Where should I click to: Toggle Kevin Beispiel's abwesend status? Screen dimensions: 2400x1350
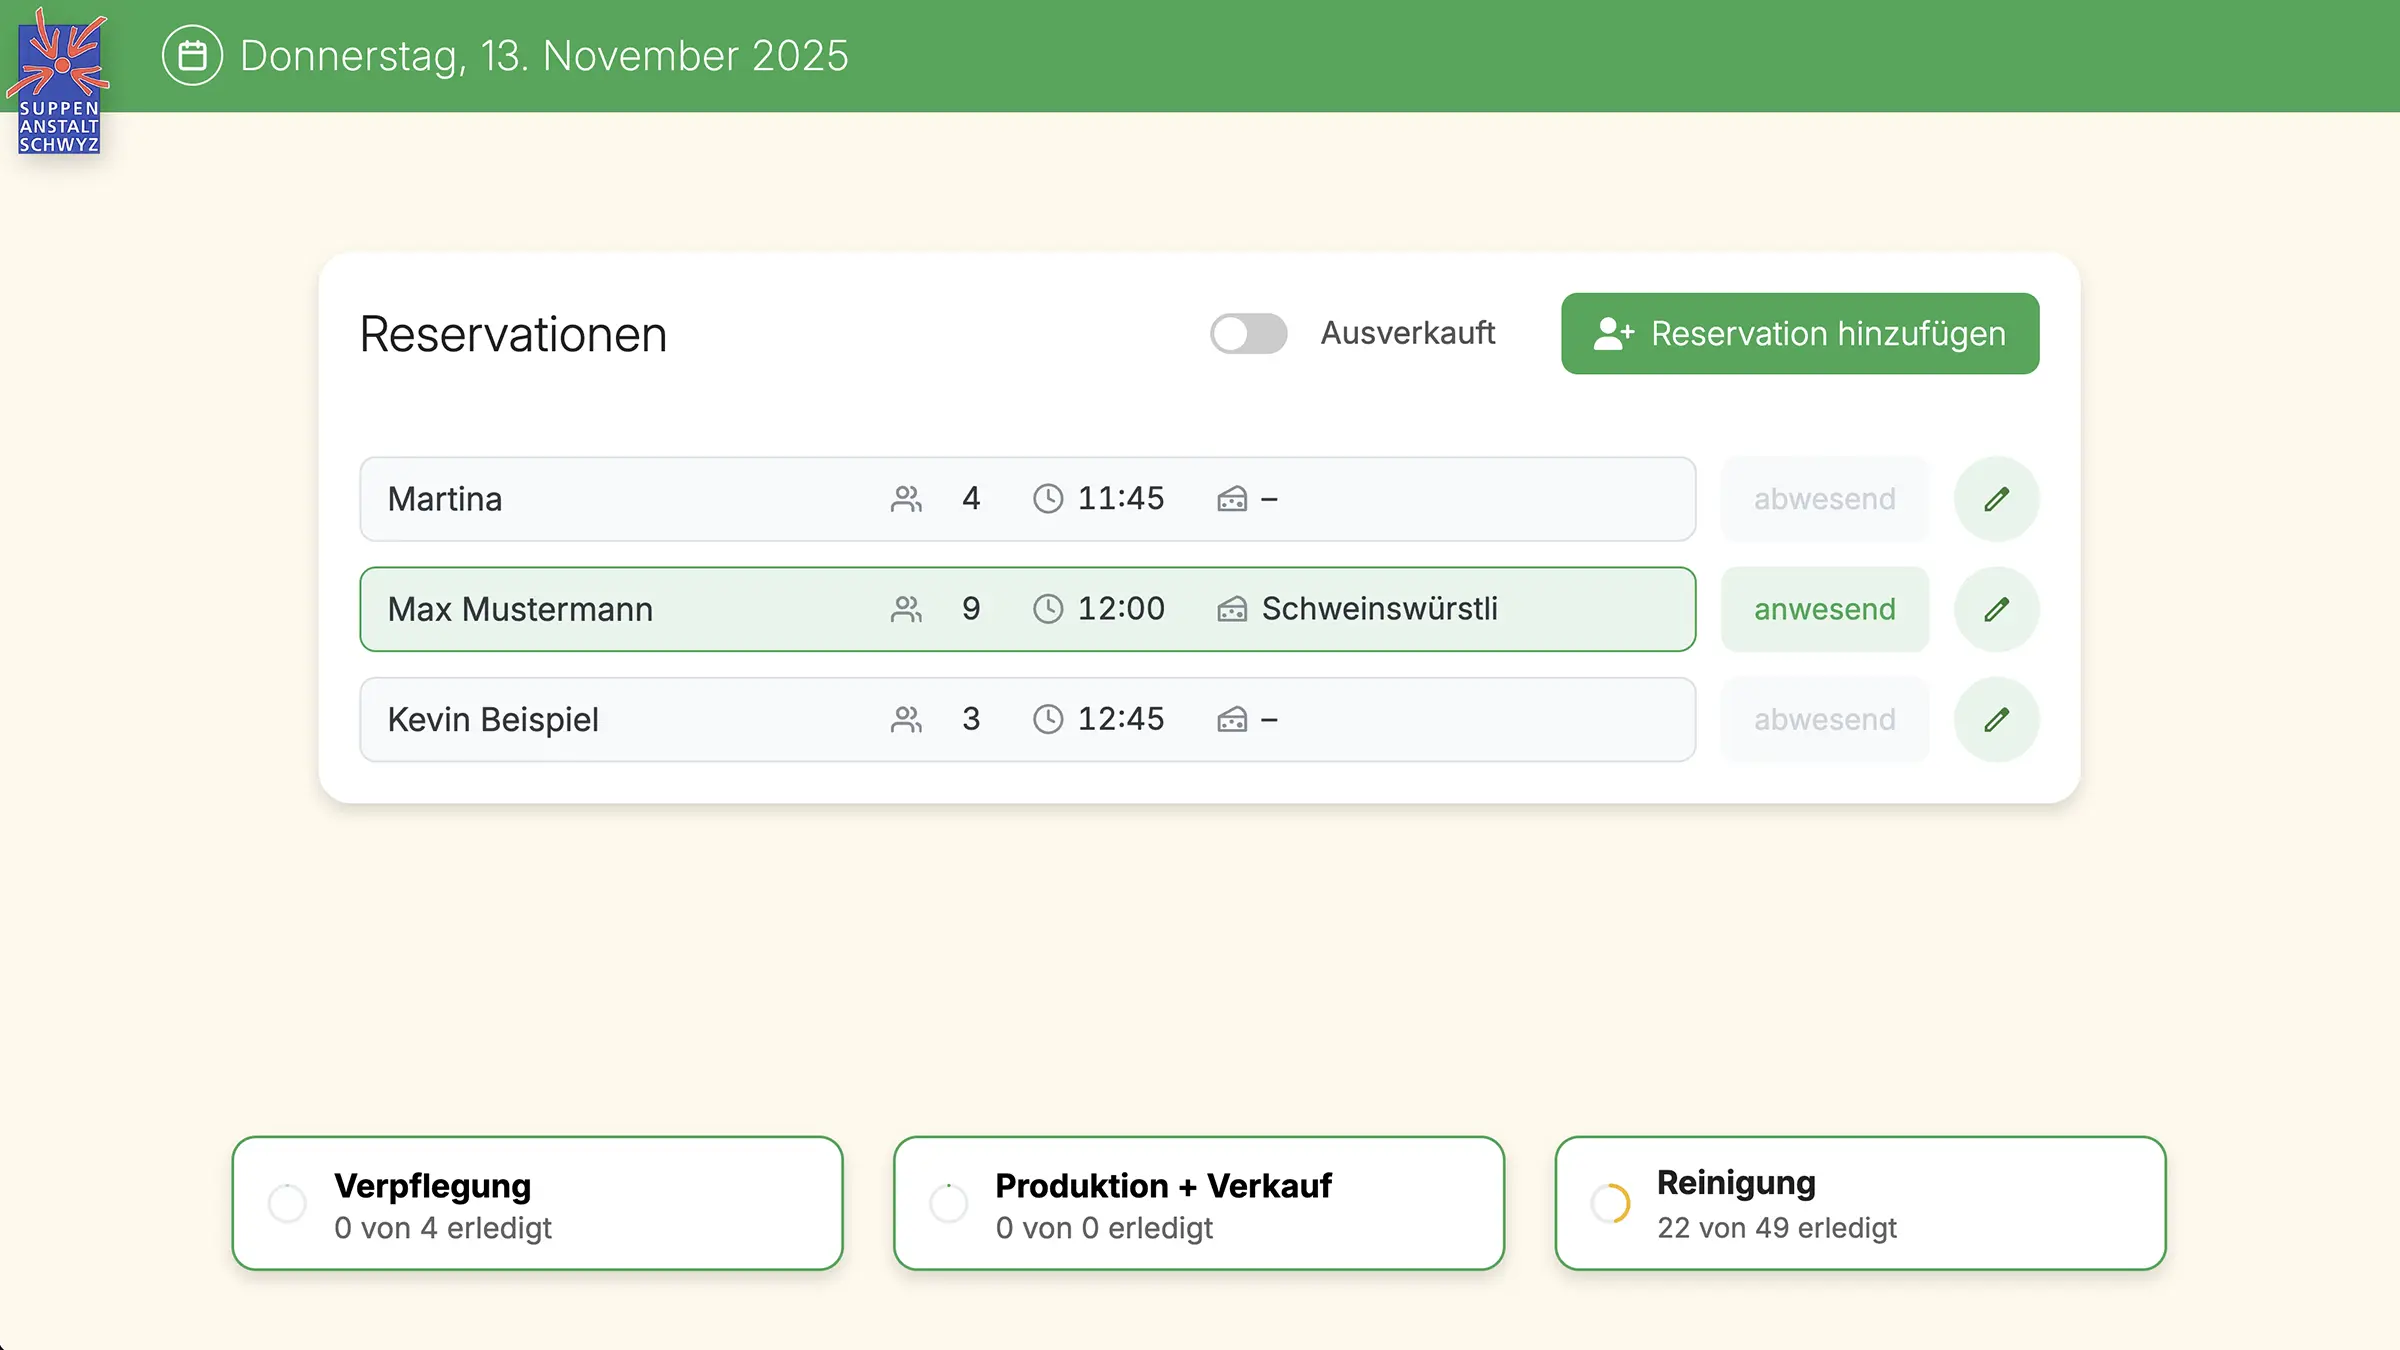click(1824, 719)
